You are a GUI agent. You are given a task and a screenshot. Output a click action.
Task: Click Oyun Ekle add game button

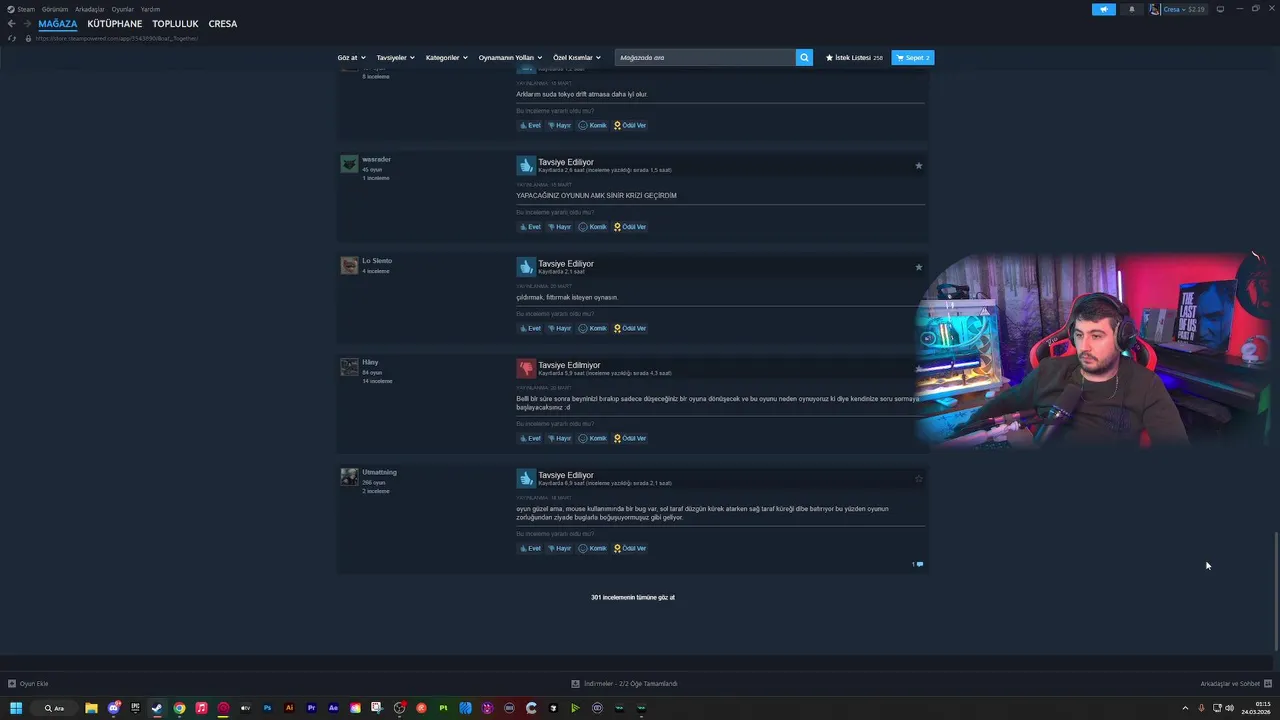pos(28,684)
